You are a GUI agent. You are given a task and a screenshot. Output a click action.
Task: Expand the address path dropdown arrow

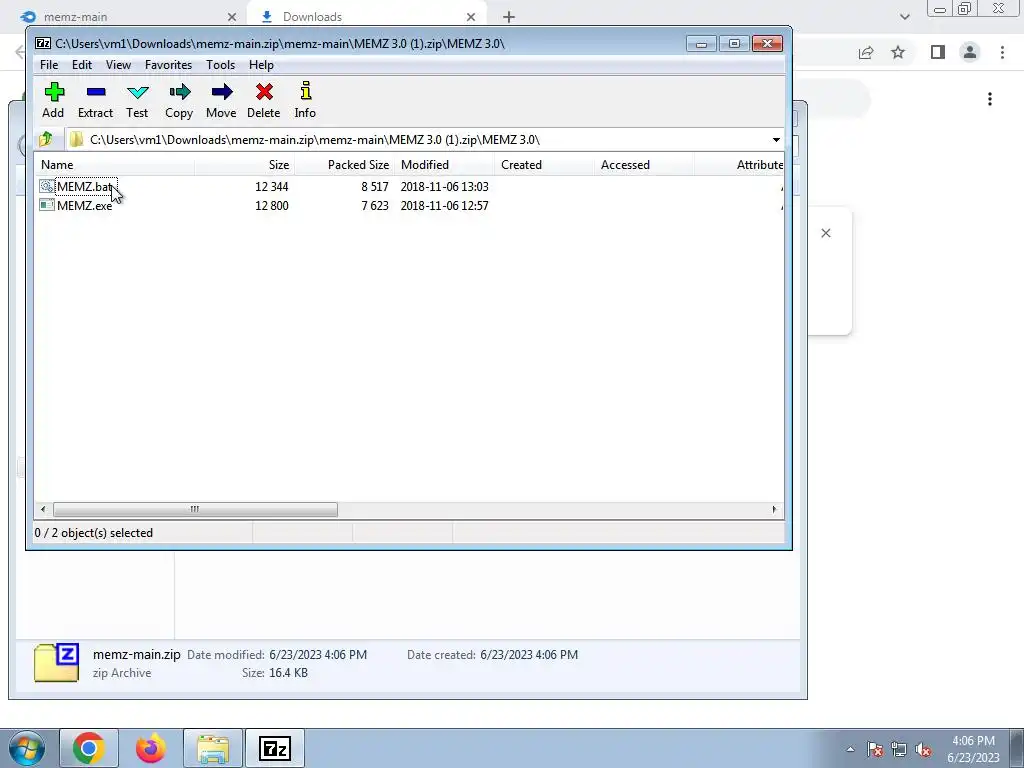776,140
